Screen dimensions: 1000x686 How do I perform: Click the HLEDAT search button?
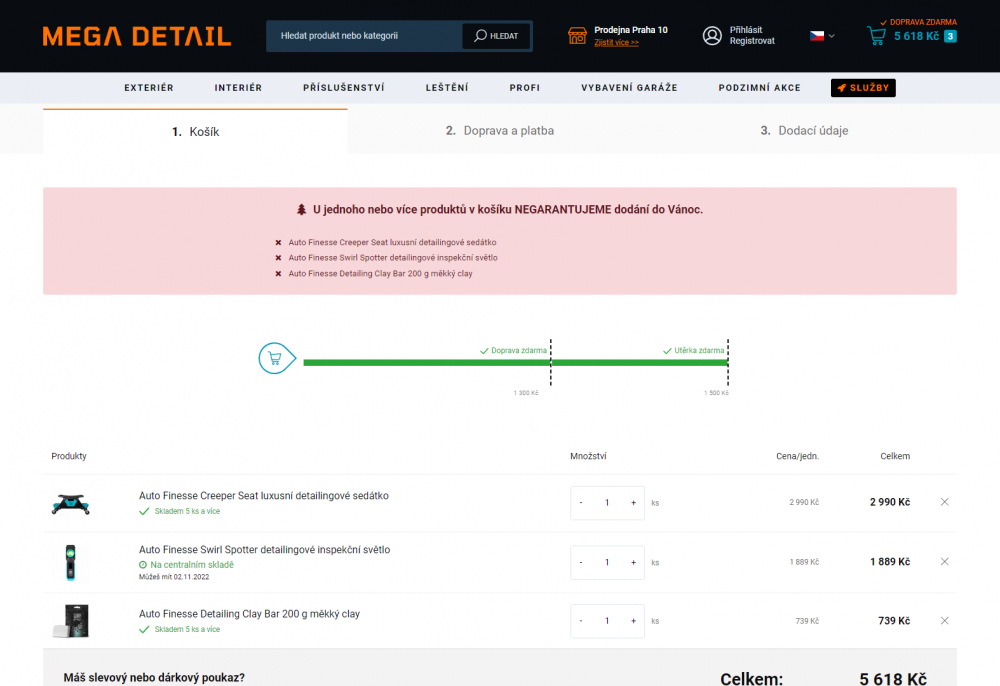pyautogui.click(x=496, y=36)
